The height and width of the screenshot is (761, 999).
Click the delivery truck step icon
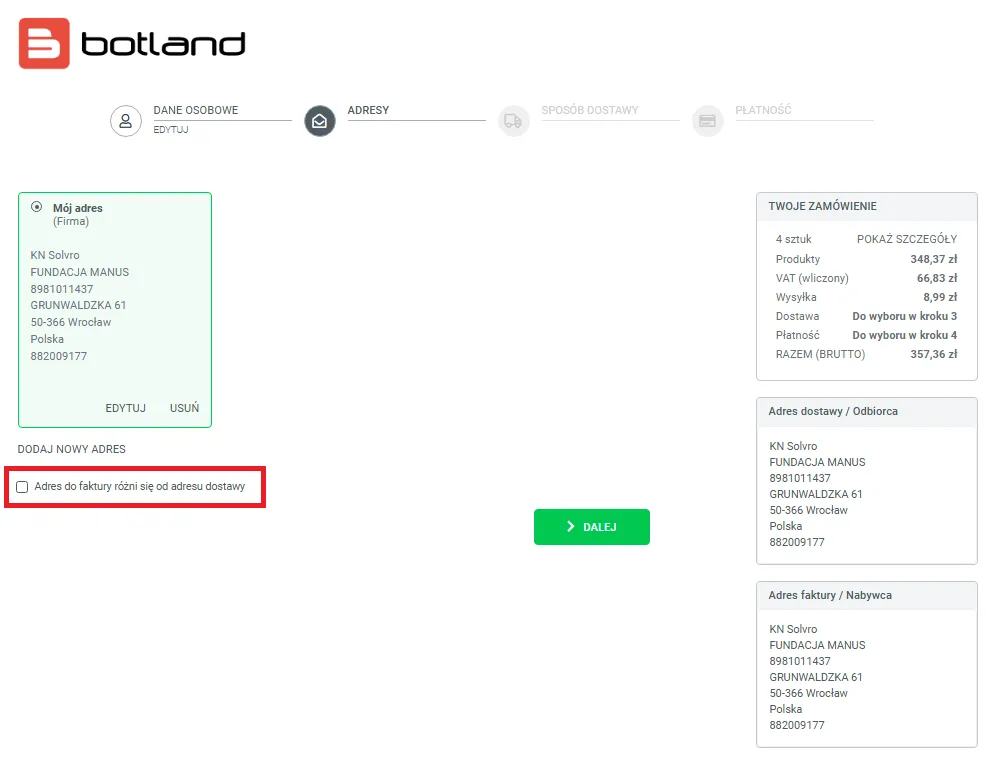(x=513, y=121)
